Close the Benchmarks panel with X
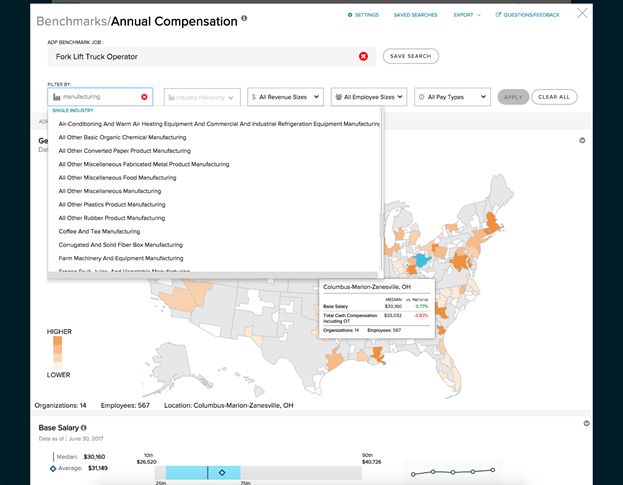Image resolution: width=623 pixels, height=485 pixels. point(583,14)
